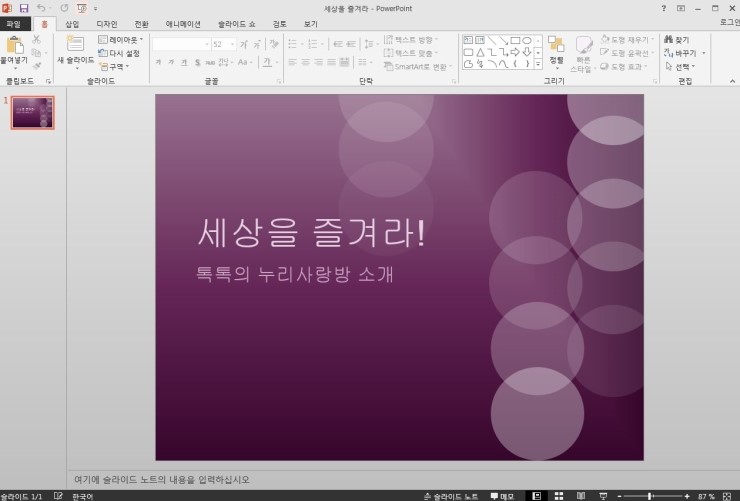Viewport: 740px width, 501px height.
Task: Expand the Select (선택) dropdown
Action: point(681,67)
